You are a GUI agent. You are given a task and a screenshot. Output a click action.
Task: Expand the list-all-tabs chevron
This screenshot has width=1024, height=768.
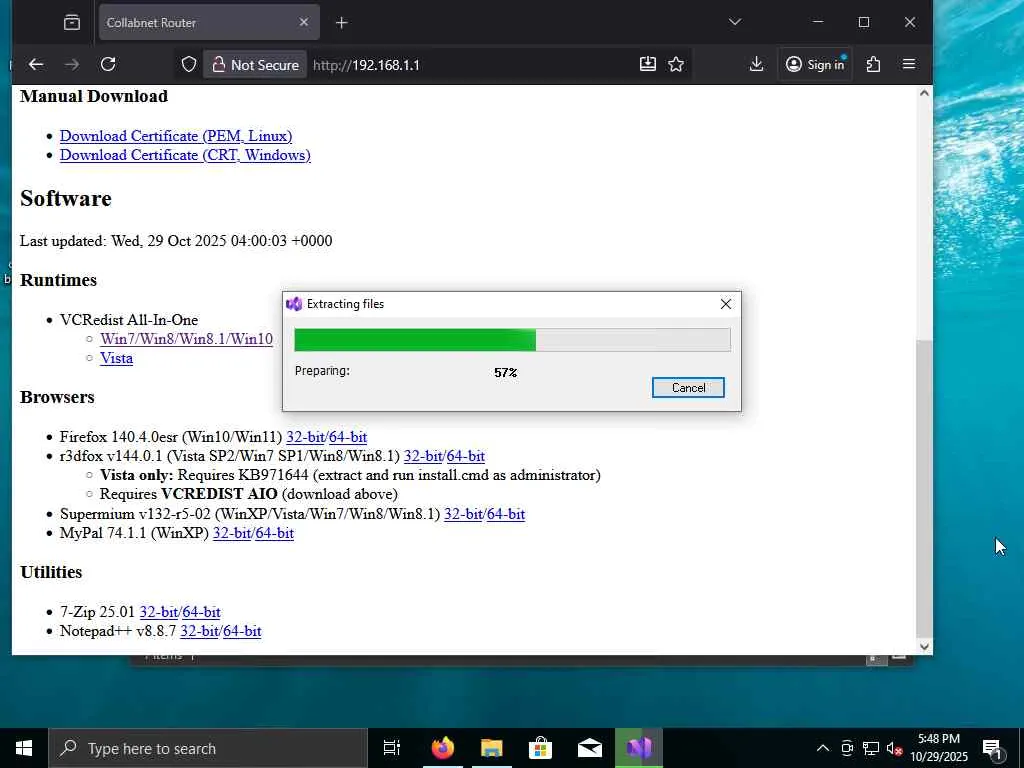tap(735, 22)
